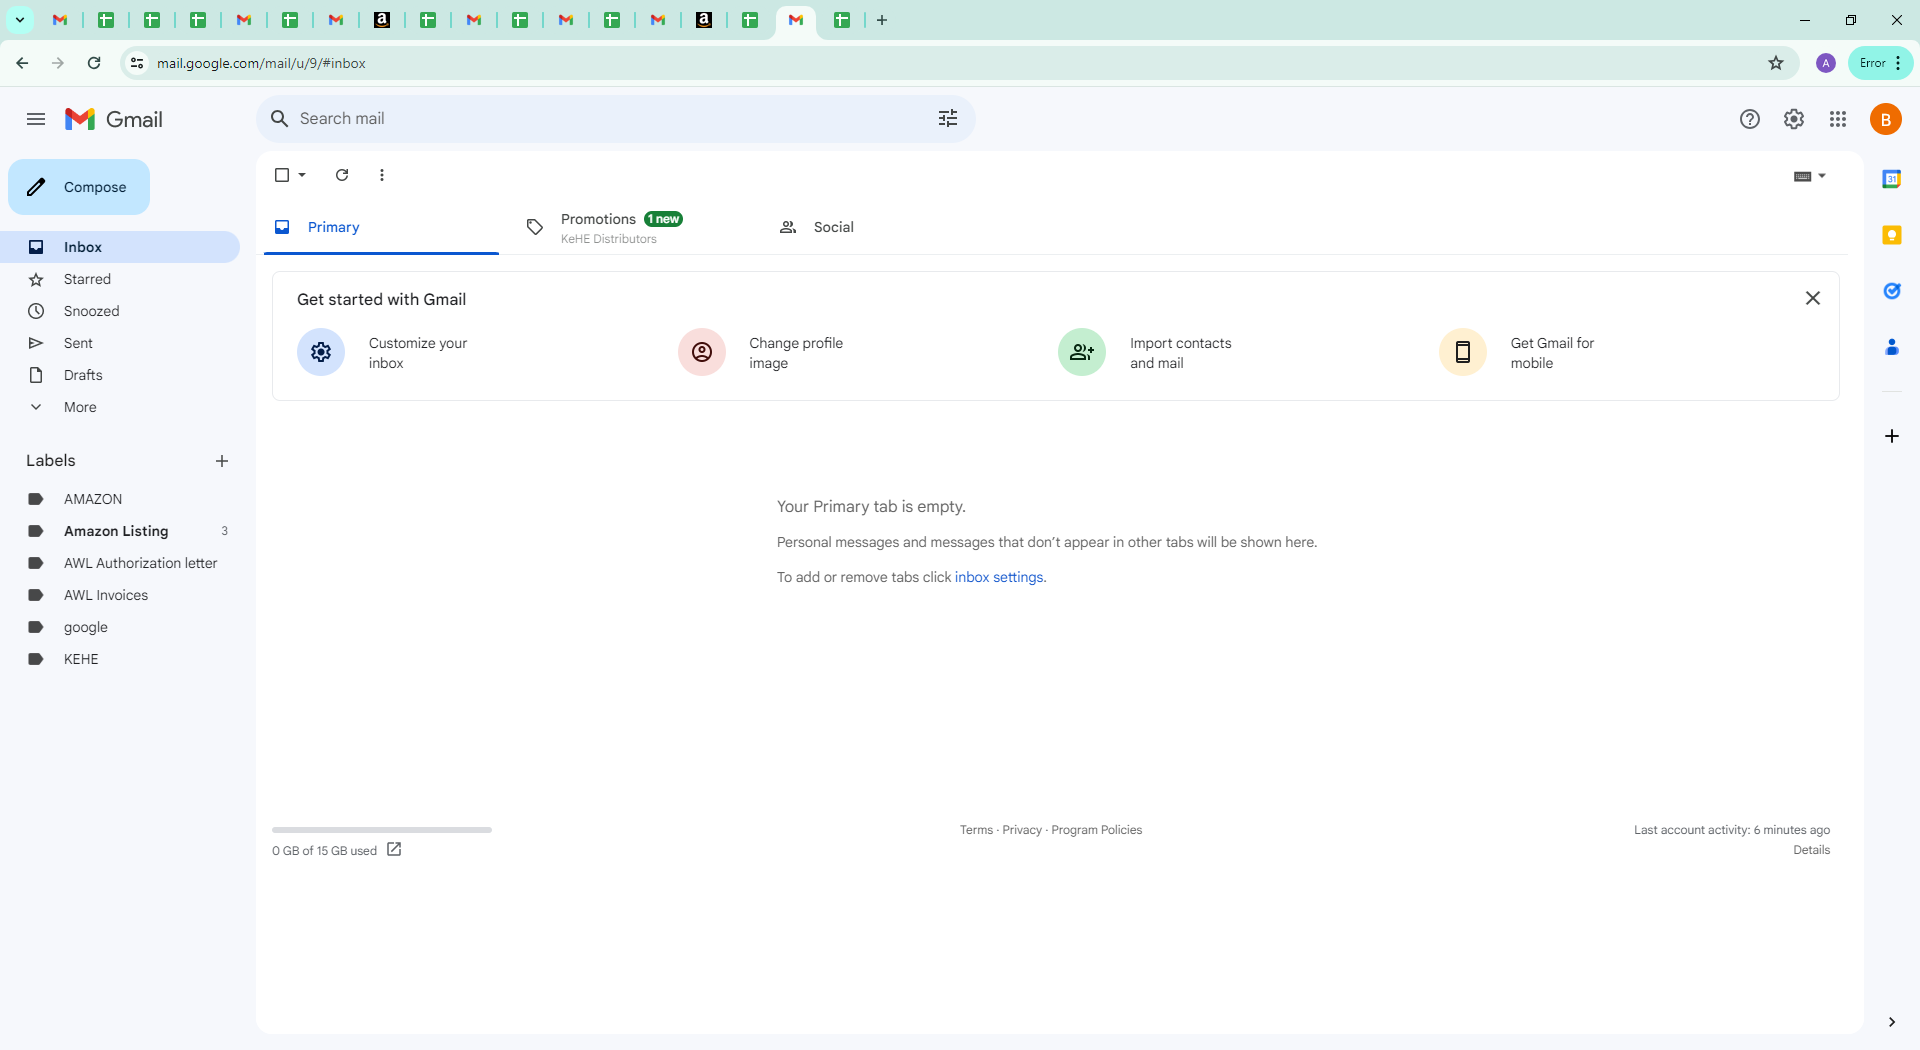Open the More options three-dot menu
The width and height of the screenshot is (1920, 1050).
tap(382, 175)
